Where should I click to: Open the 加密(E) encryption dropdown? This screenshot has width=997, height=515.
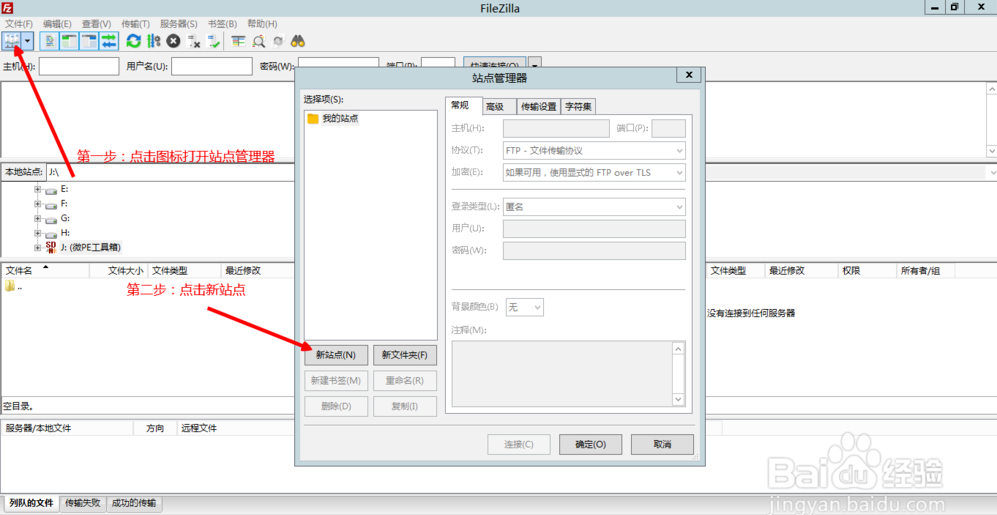click(x=594, y=172)
